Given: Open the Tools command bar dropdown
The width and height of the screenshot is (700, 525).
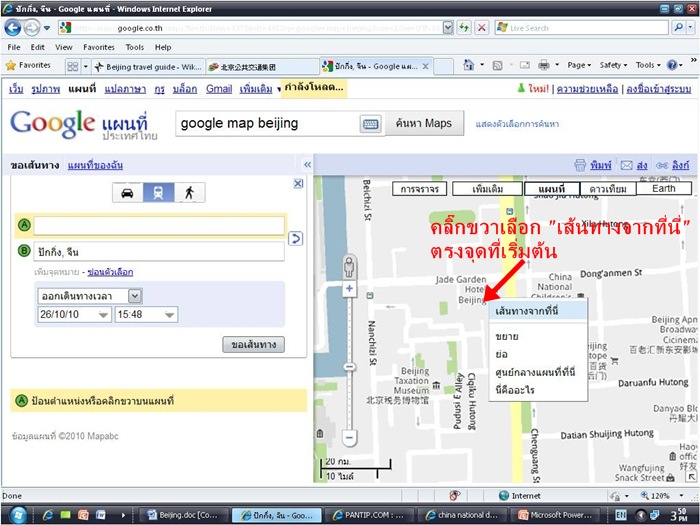Looking at the screenshot, I should click(648, 65).
